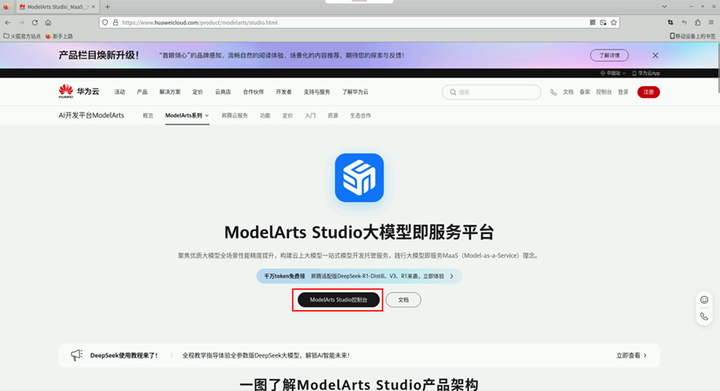Click the 文档 pill button beside 控制台
720x391 pixels.
pos(403,300)
